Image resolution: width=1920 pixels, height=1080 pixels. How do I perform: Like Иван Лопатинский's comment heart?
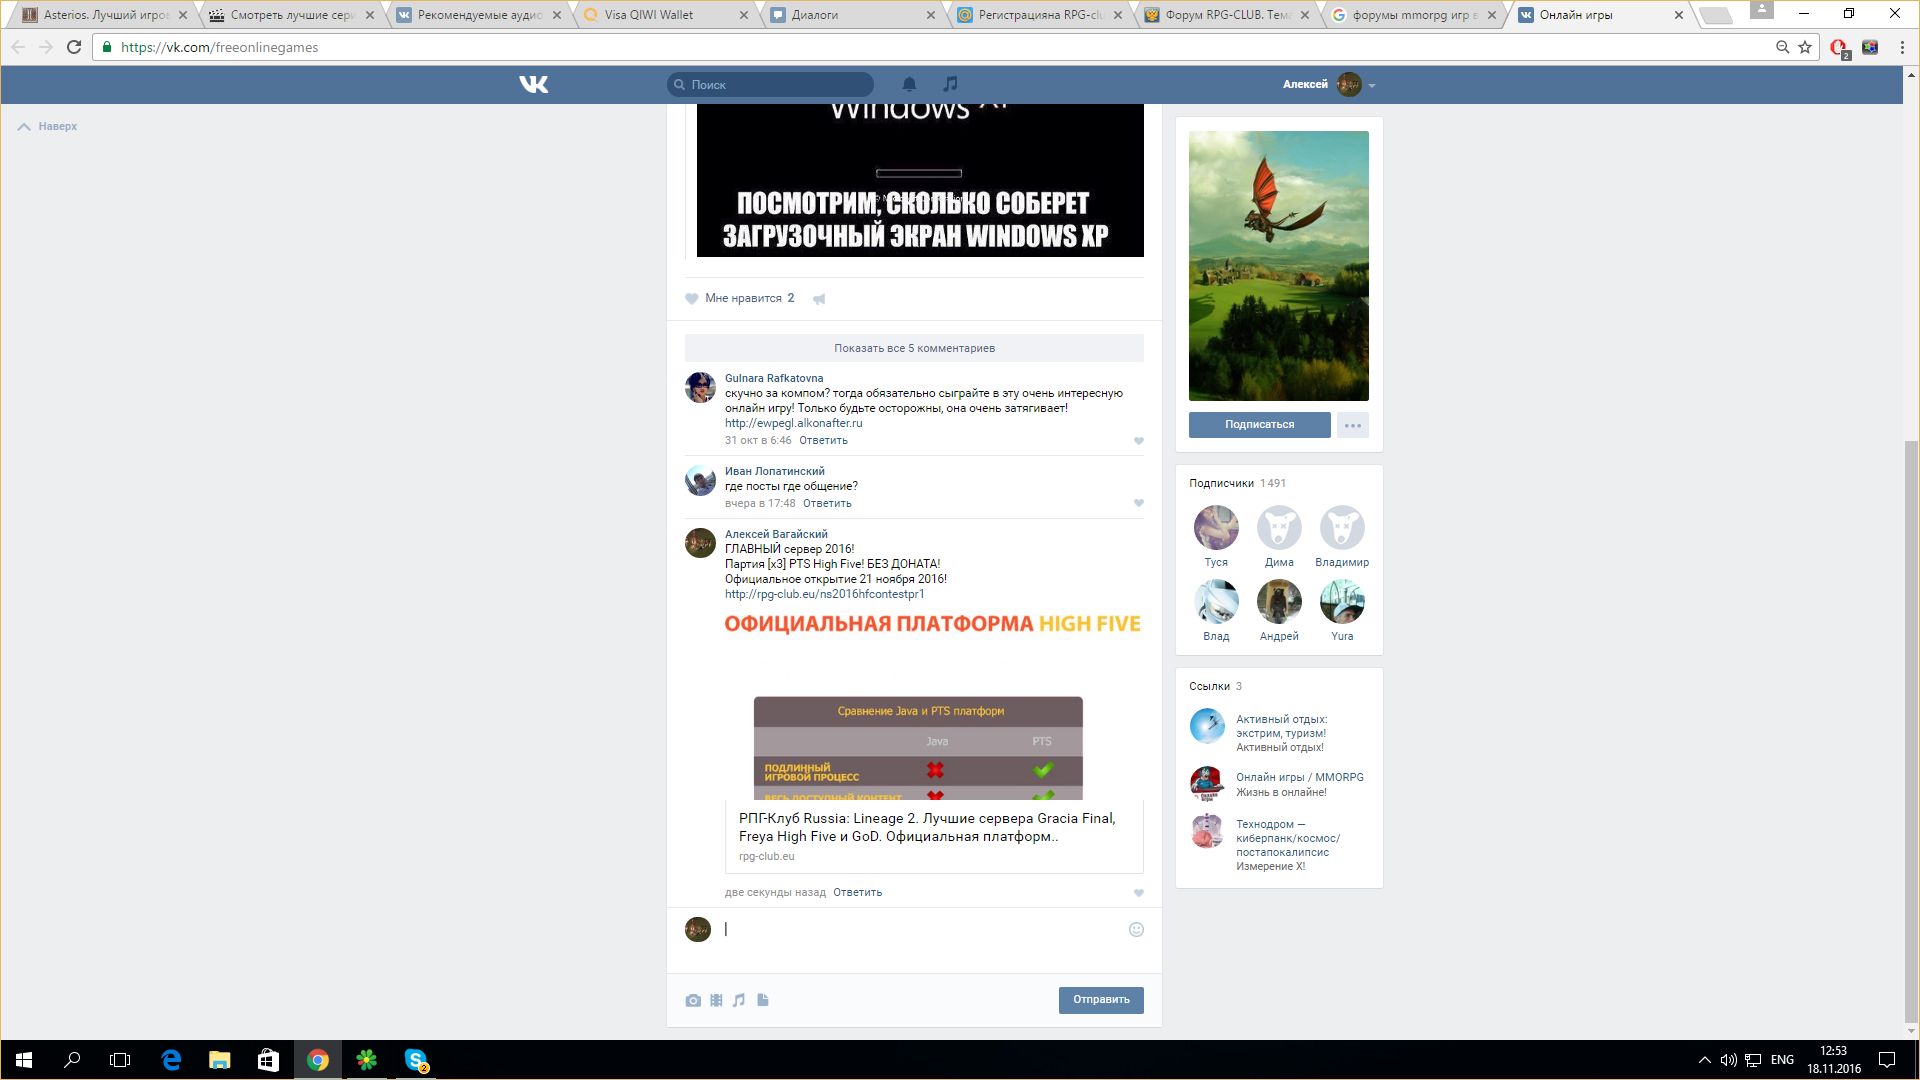(x=1138, y=503)
